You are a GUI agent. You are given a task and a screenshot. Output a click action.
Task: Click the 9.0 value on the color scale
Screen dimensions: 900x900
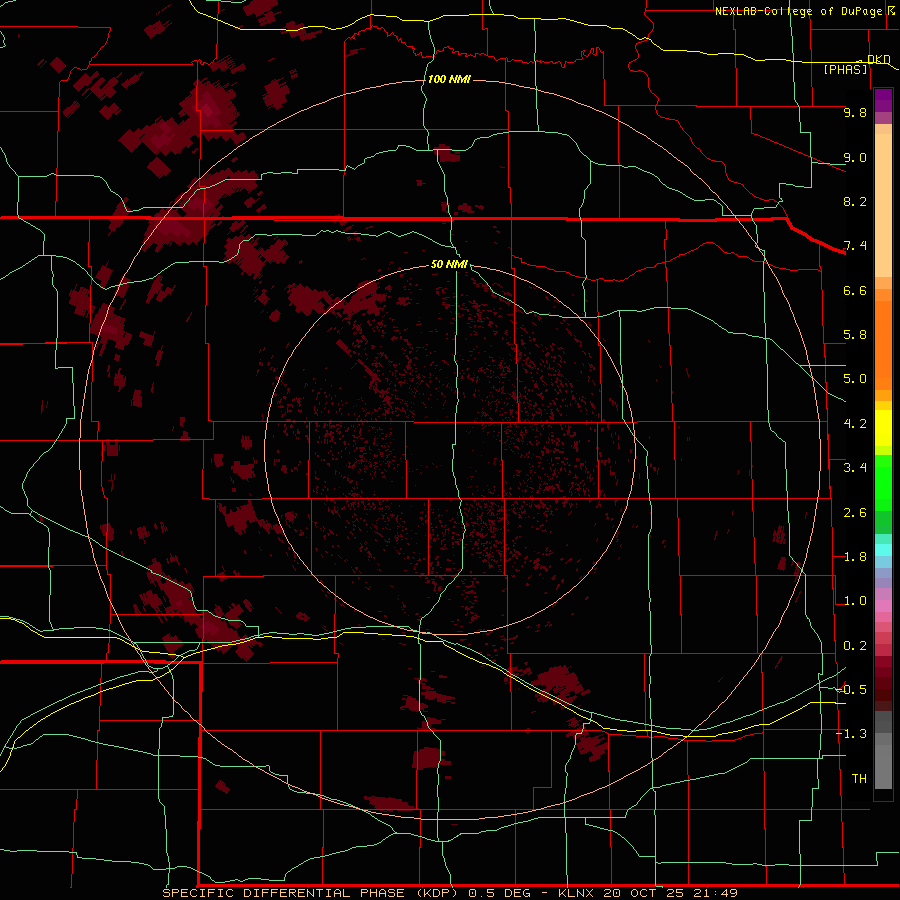click(x=855, y=157)
